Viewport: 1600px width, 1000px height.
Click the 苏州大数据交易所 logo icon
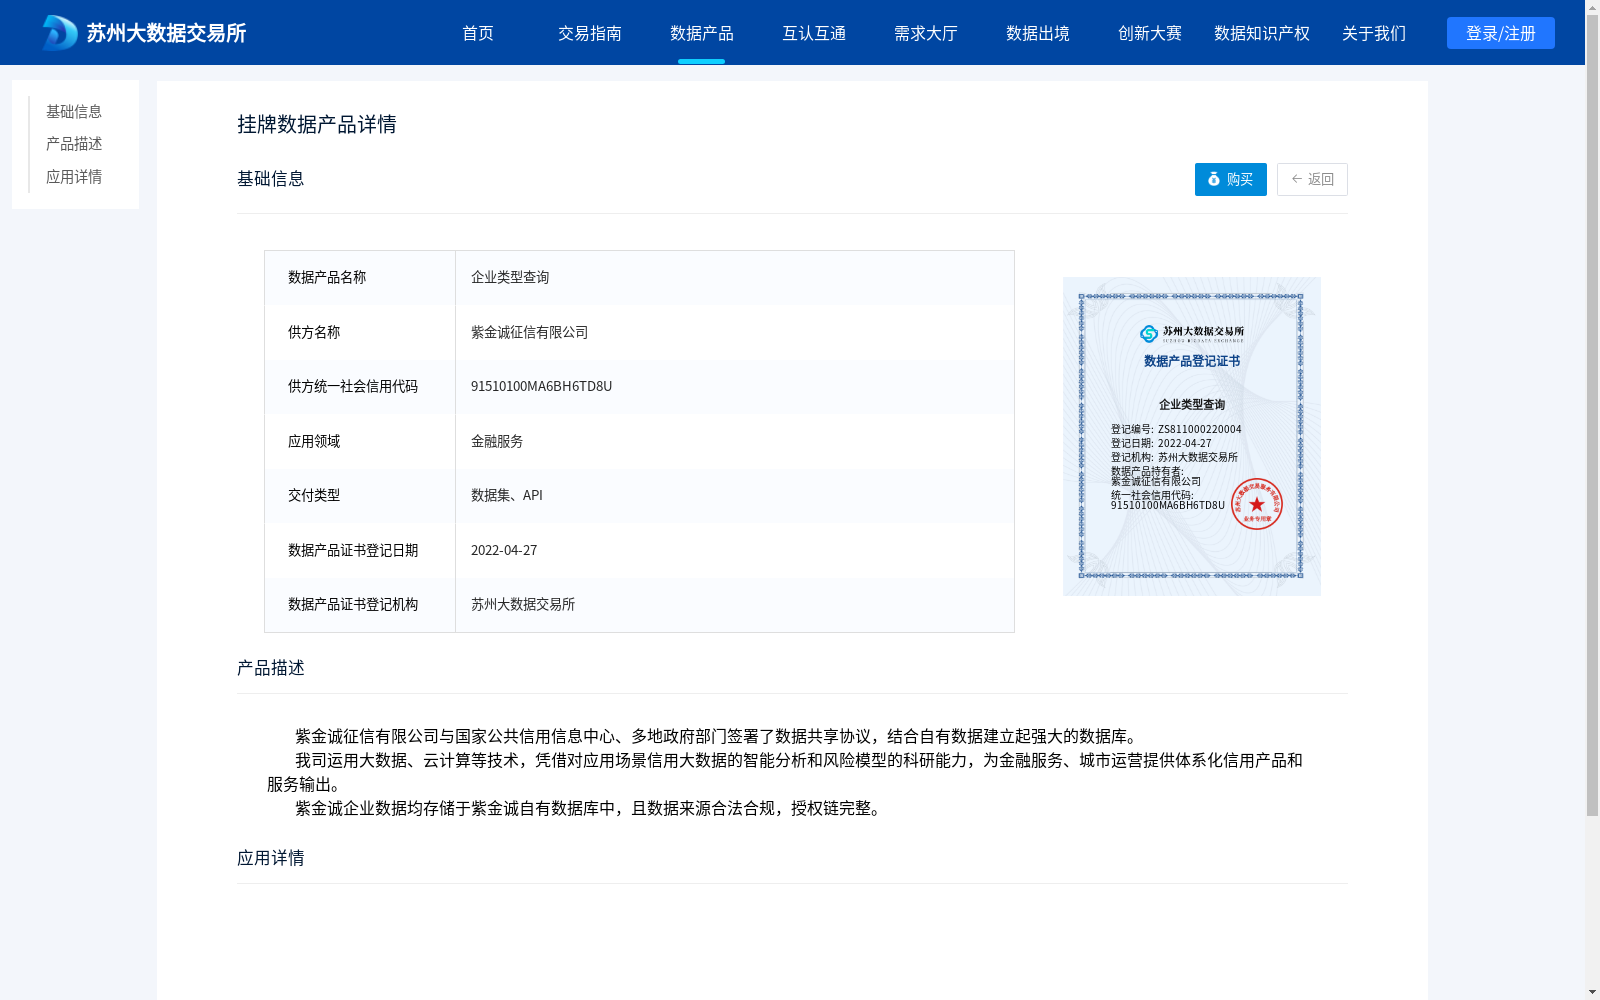(59, 33)
